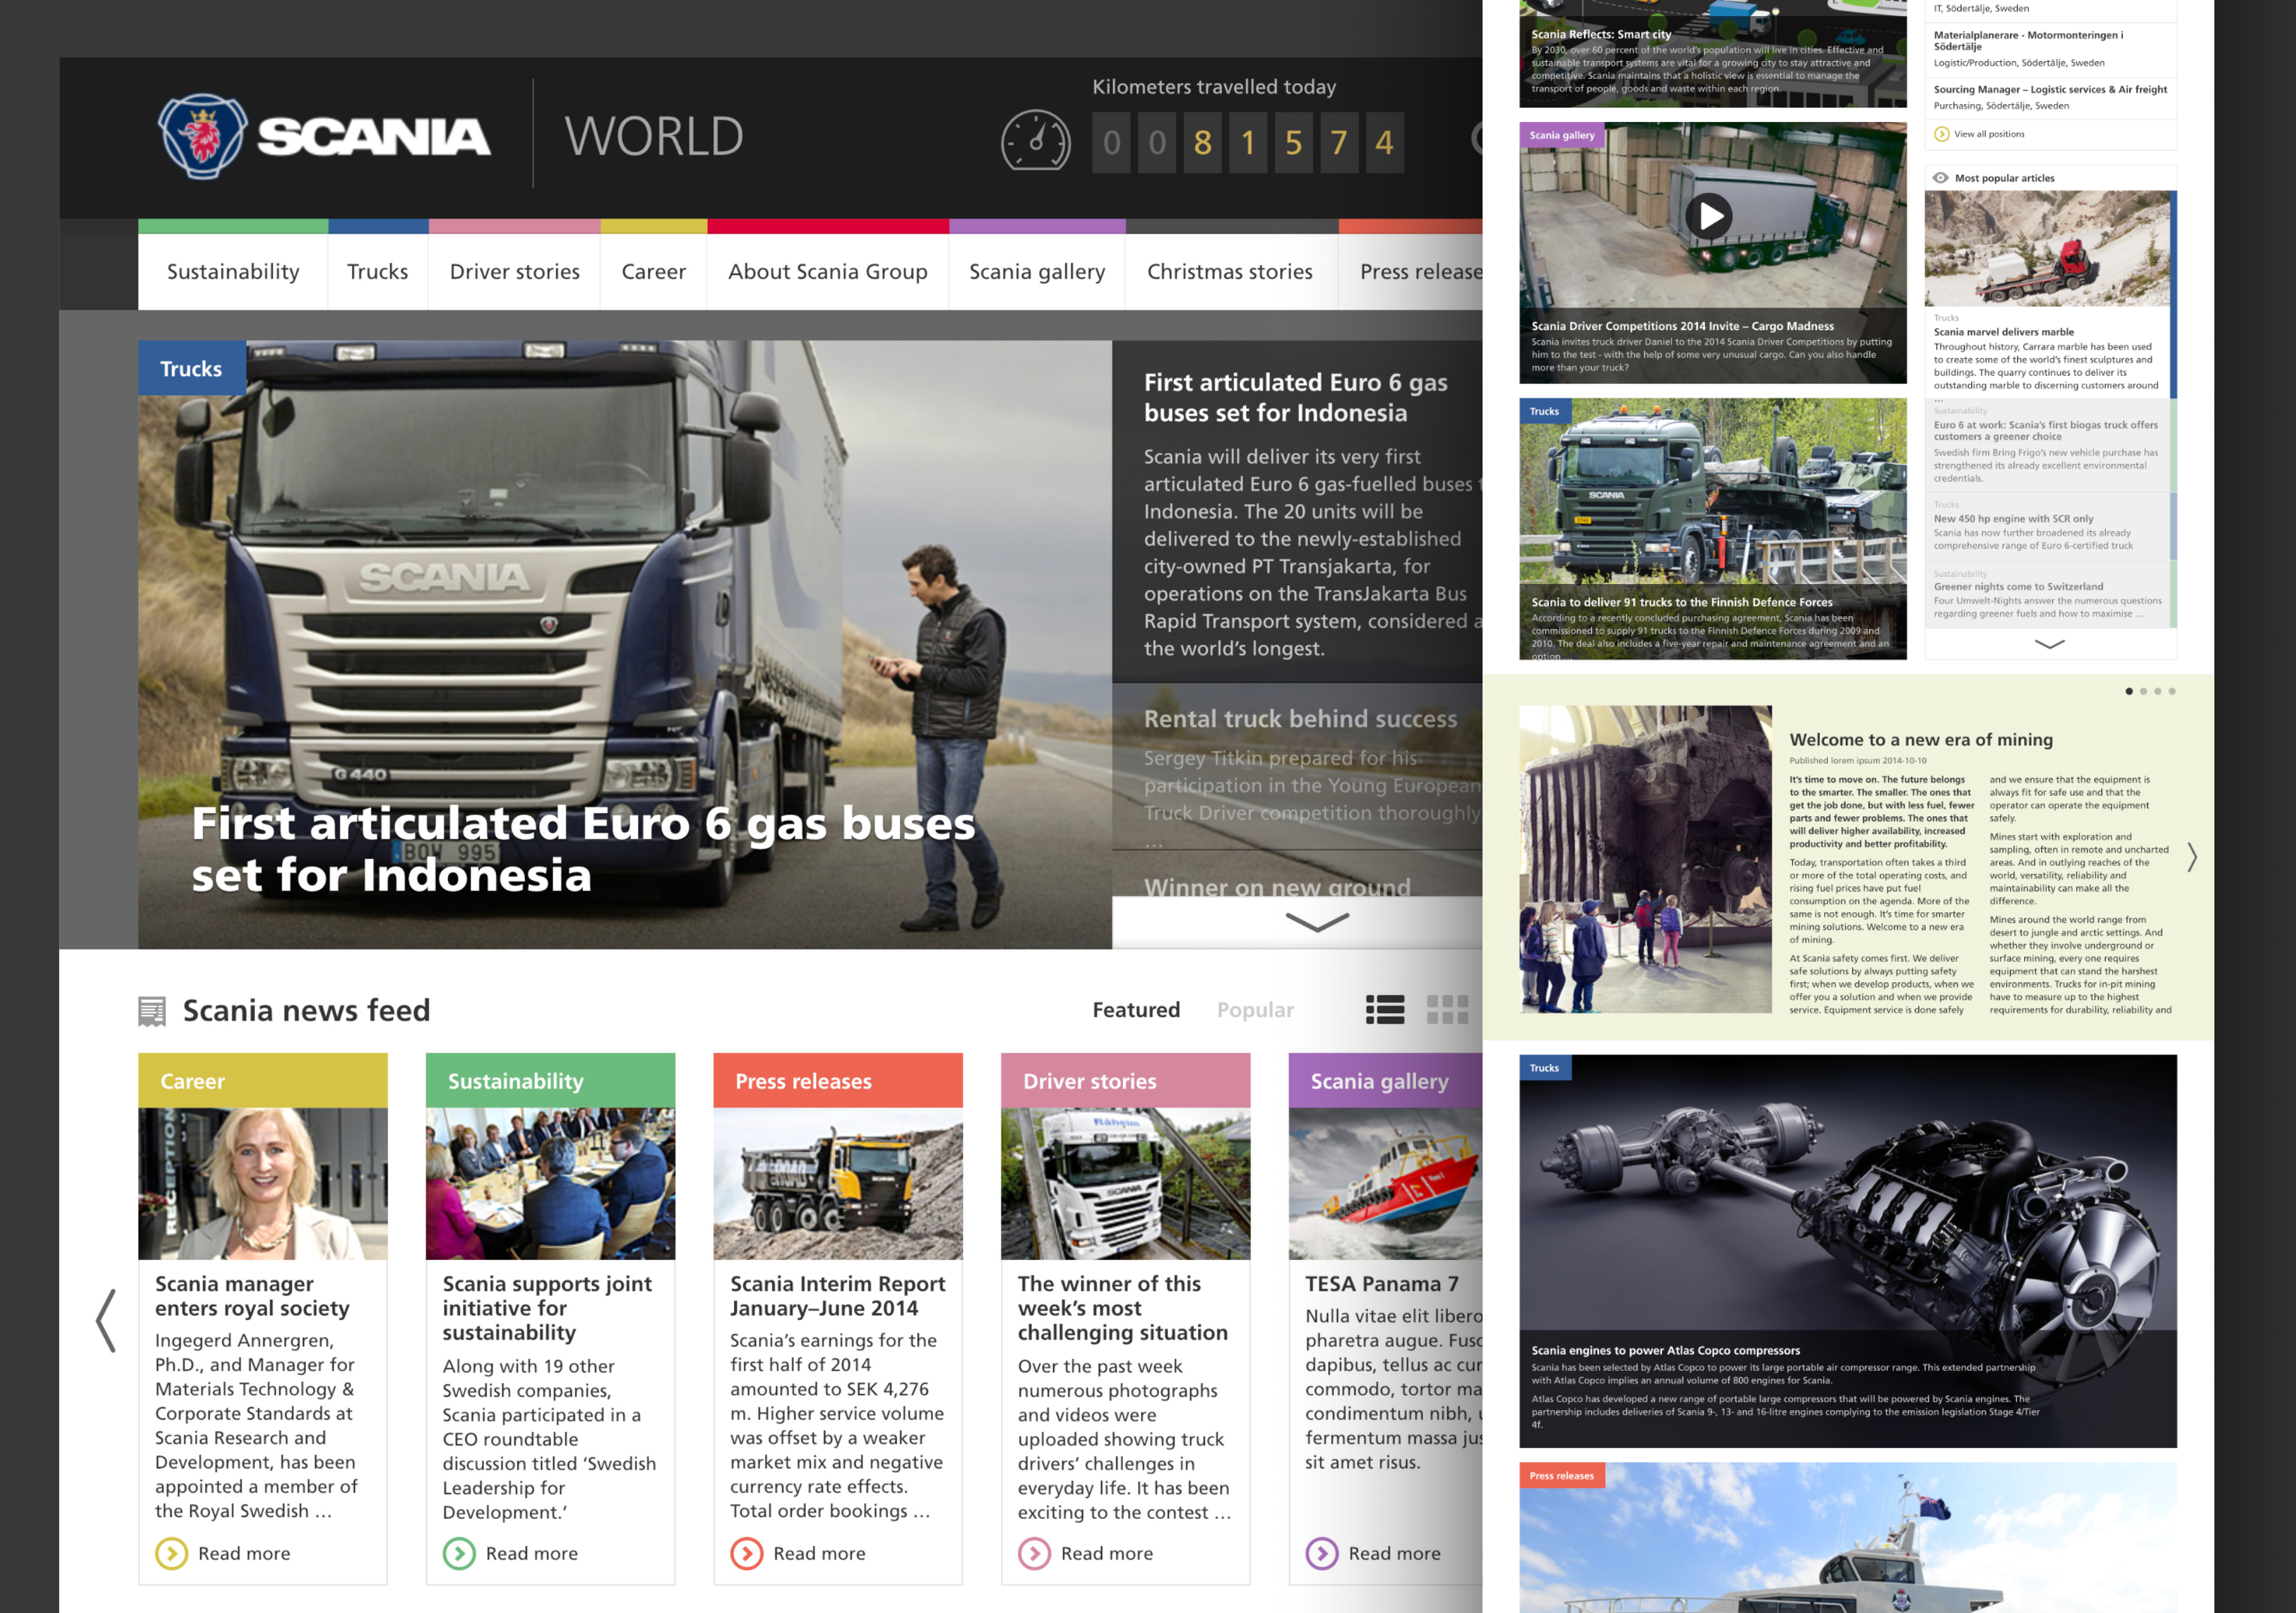2296x1613 pixels.
Task: Open the Sustainability menu
Action: [233, 271]
